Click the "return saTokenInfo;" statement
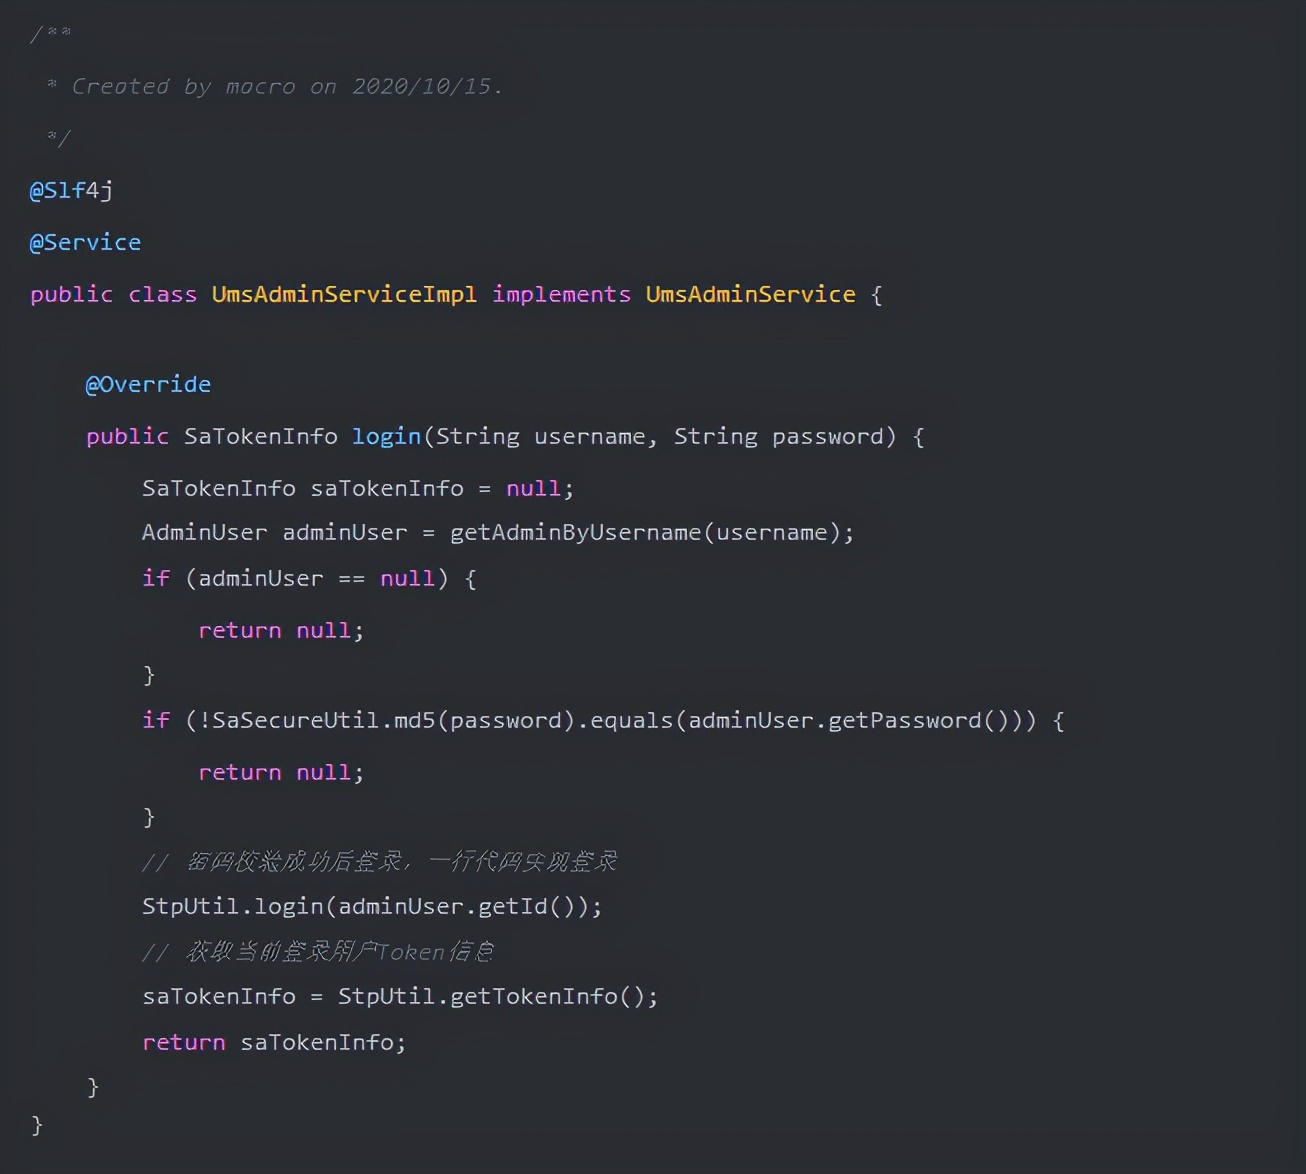 pyautogui.click(x=274, y=1043)
